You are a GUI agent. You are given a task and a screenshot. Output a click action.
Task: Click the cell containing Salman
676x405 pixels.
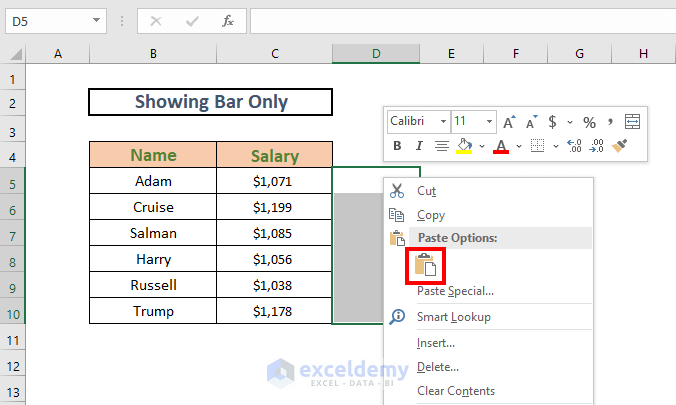153,233
